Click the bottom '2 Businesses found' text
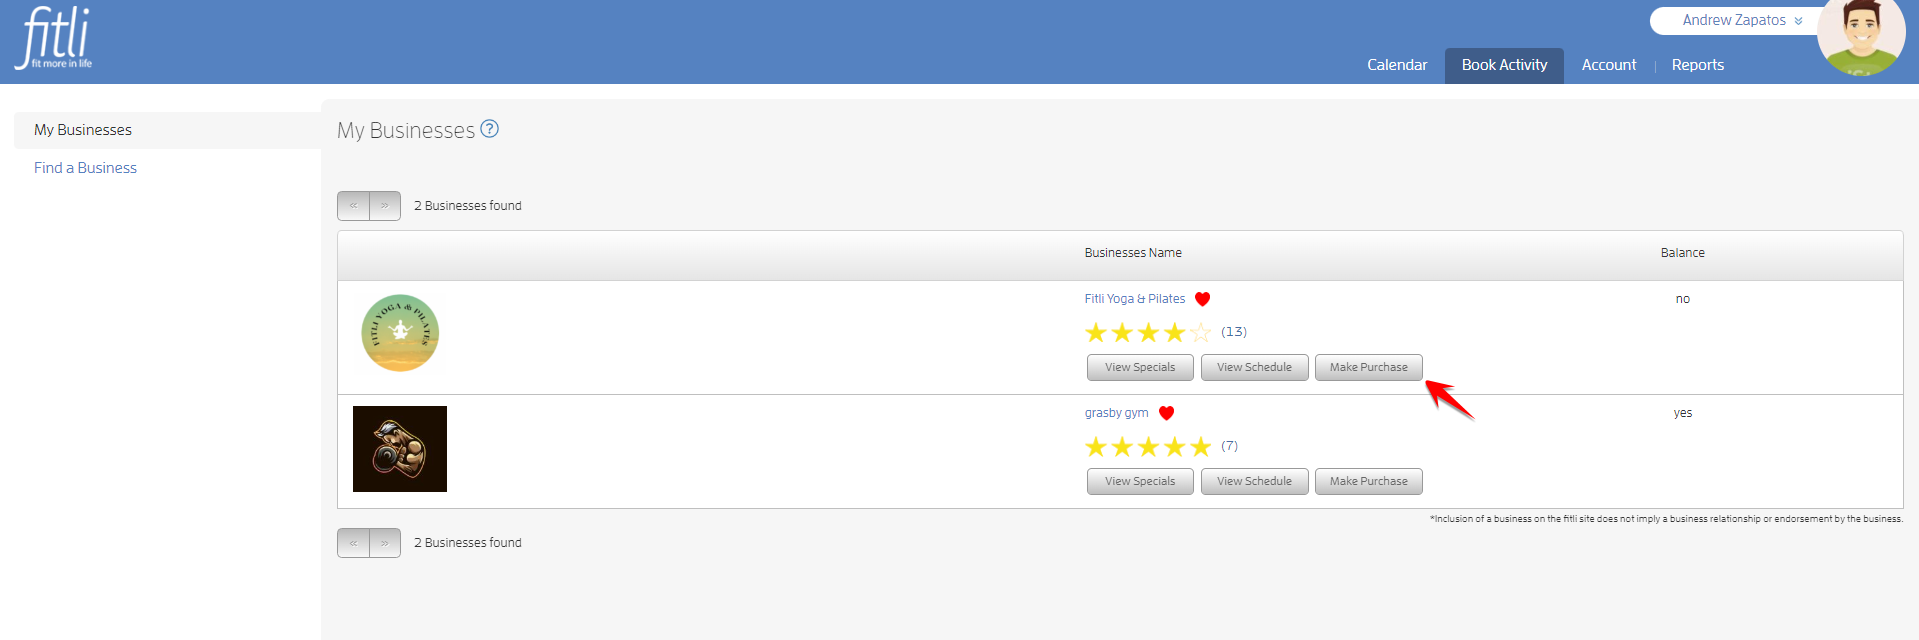Image resolution: width=1919 pixels, height=640 pixels. 468,543
